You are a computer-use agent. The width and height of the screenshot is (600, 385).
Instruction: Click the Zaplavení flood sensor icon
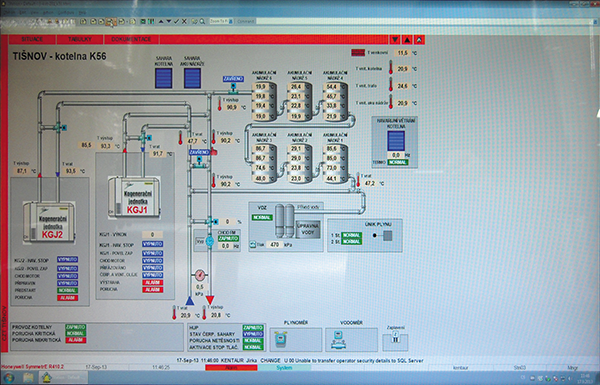click(395, 338)
